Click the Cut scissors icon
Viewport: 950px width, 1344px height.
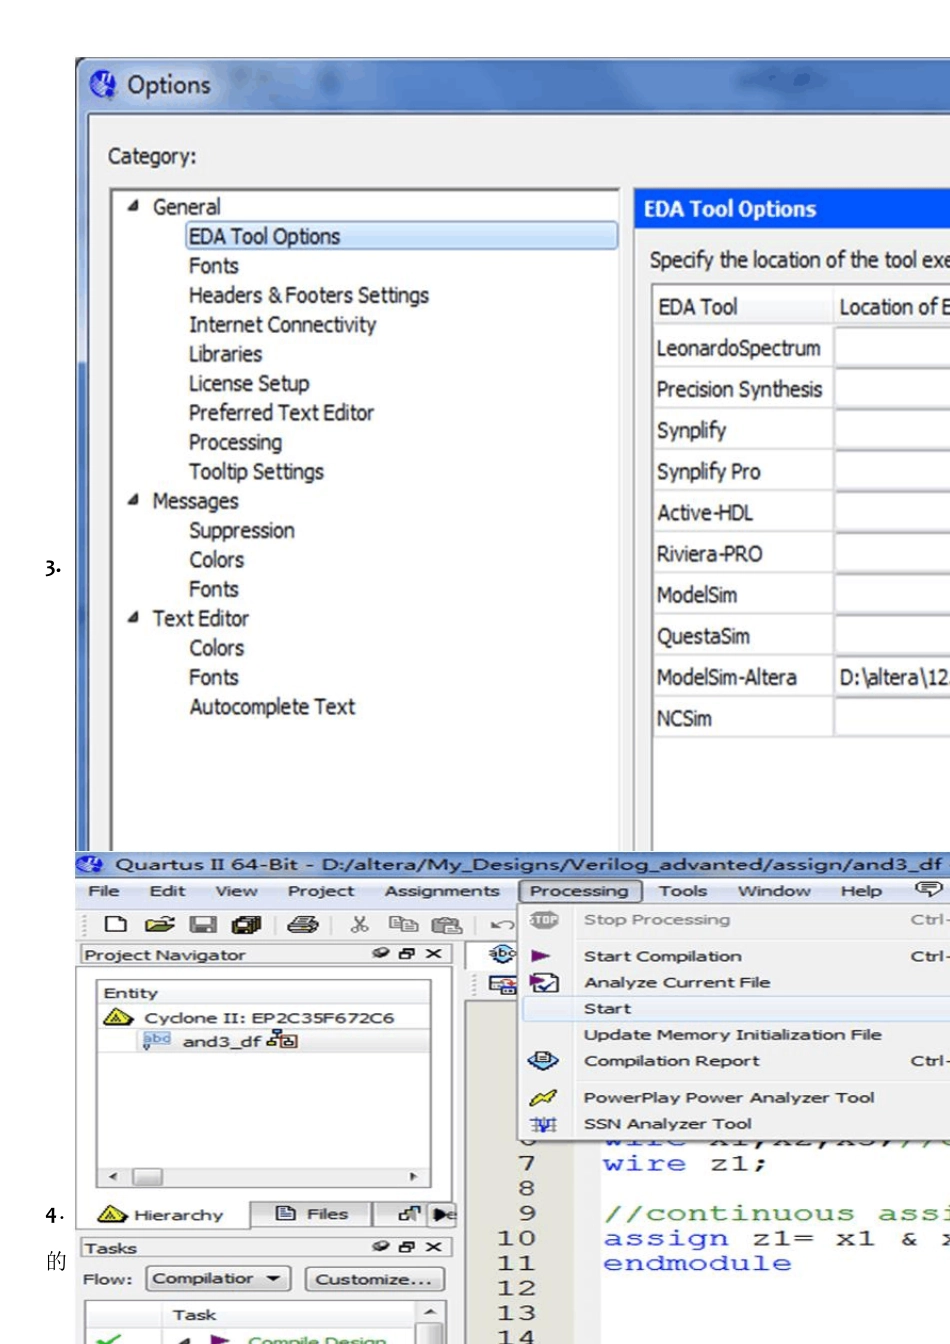coord(359,924)
